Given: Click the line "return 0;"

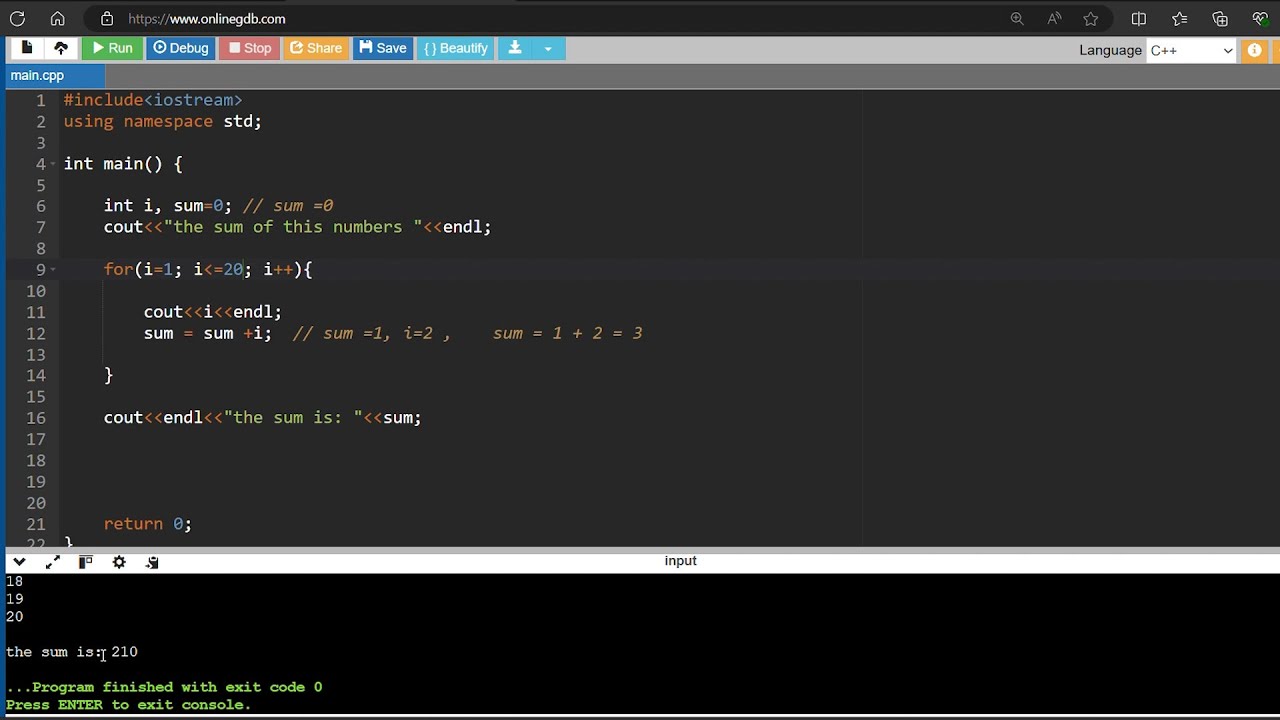Looking at the screenshot, I should (x=148, y=524).
